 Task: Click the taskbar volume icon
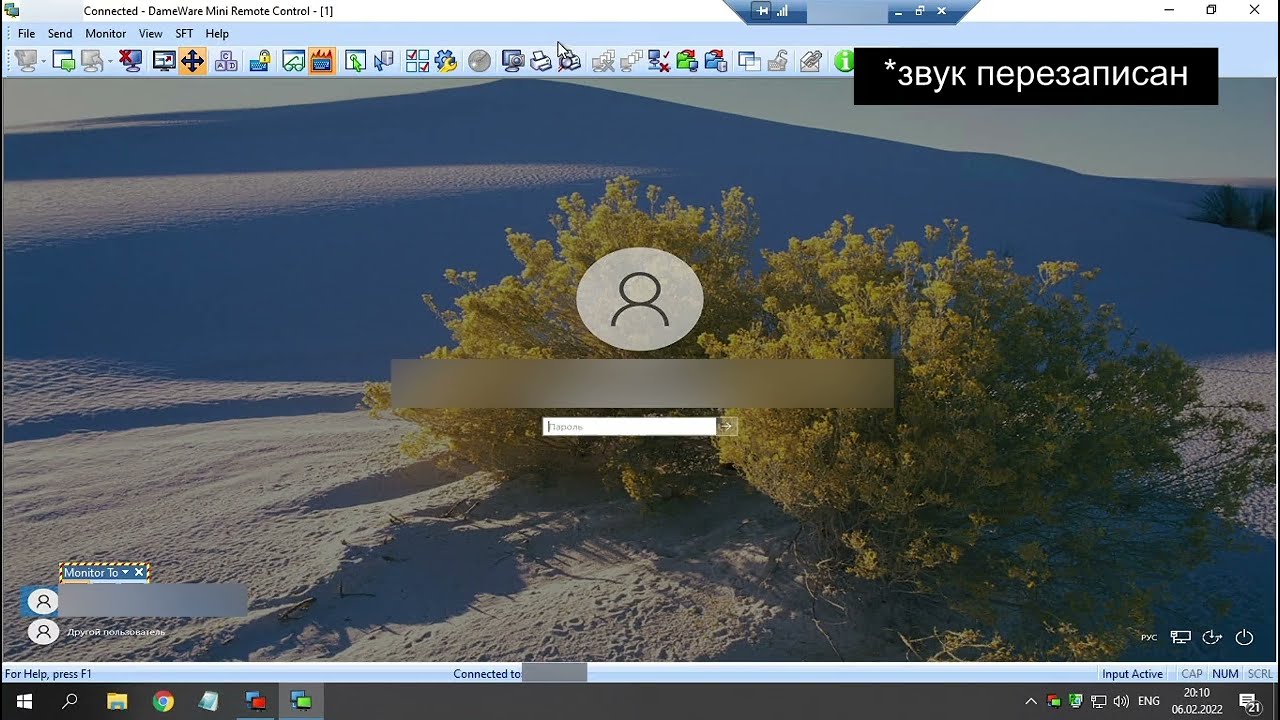click(x=1121, y=701)
